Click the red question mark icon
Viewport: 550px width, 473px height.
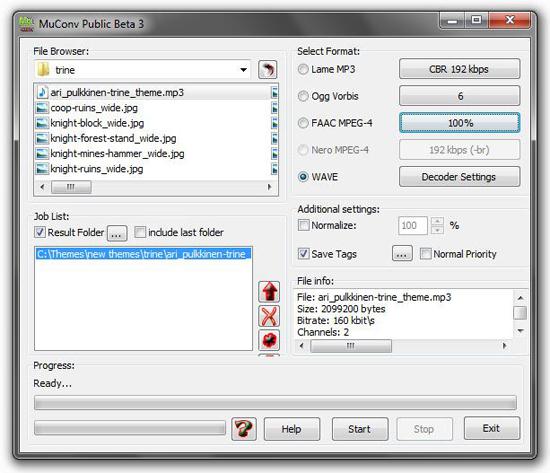[x=244, y=429]
